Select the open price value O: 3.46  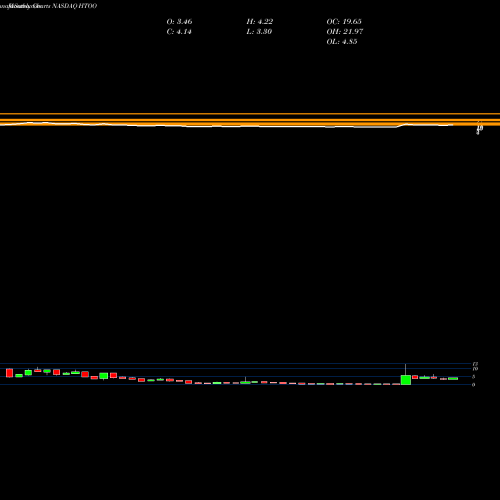(x=179, y=22)
